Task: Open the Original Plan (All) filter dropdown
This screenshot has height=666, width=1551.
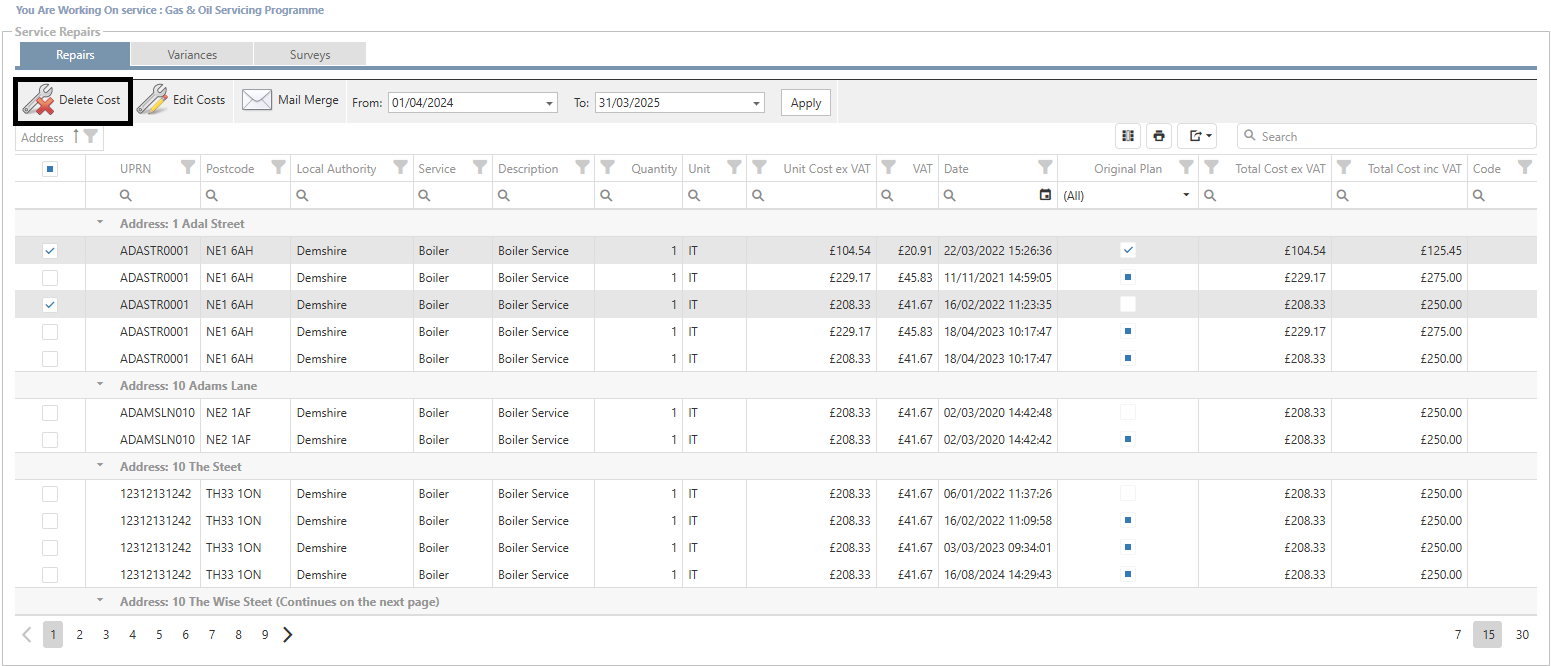Action: click(1186, 195)
